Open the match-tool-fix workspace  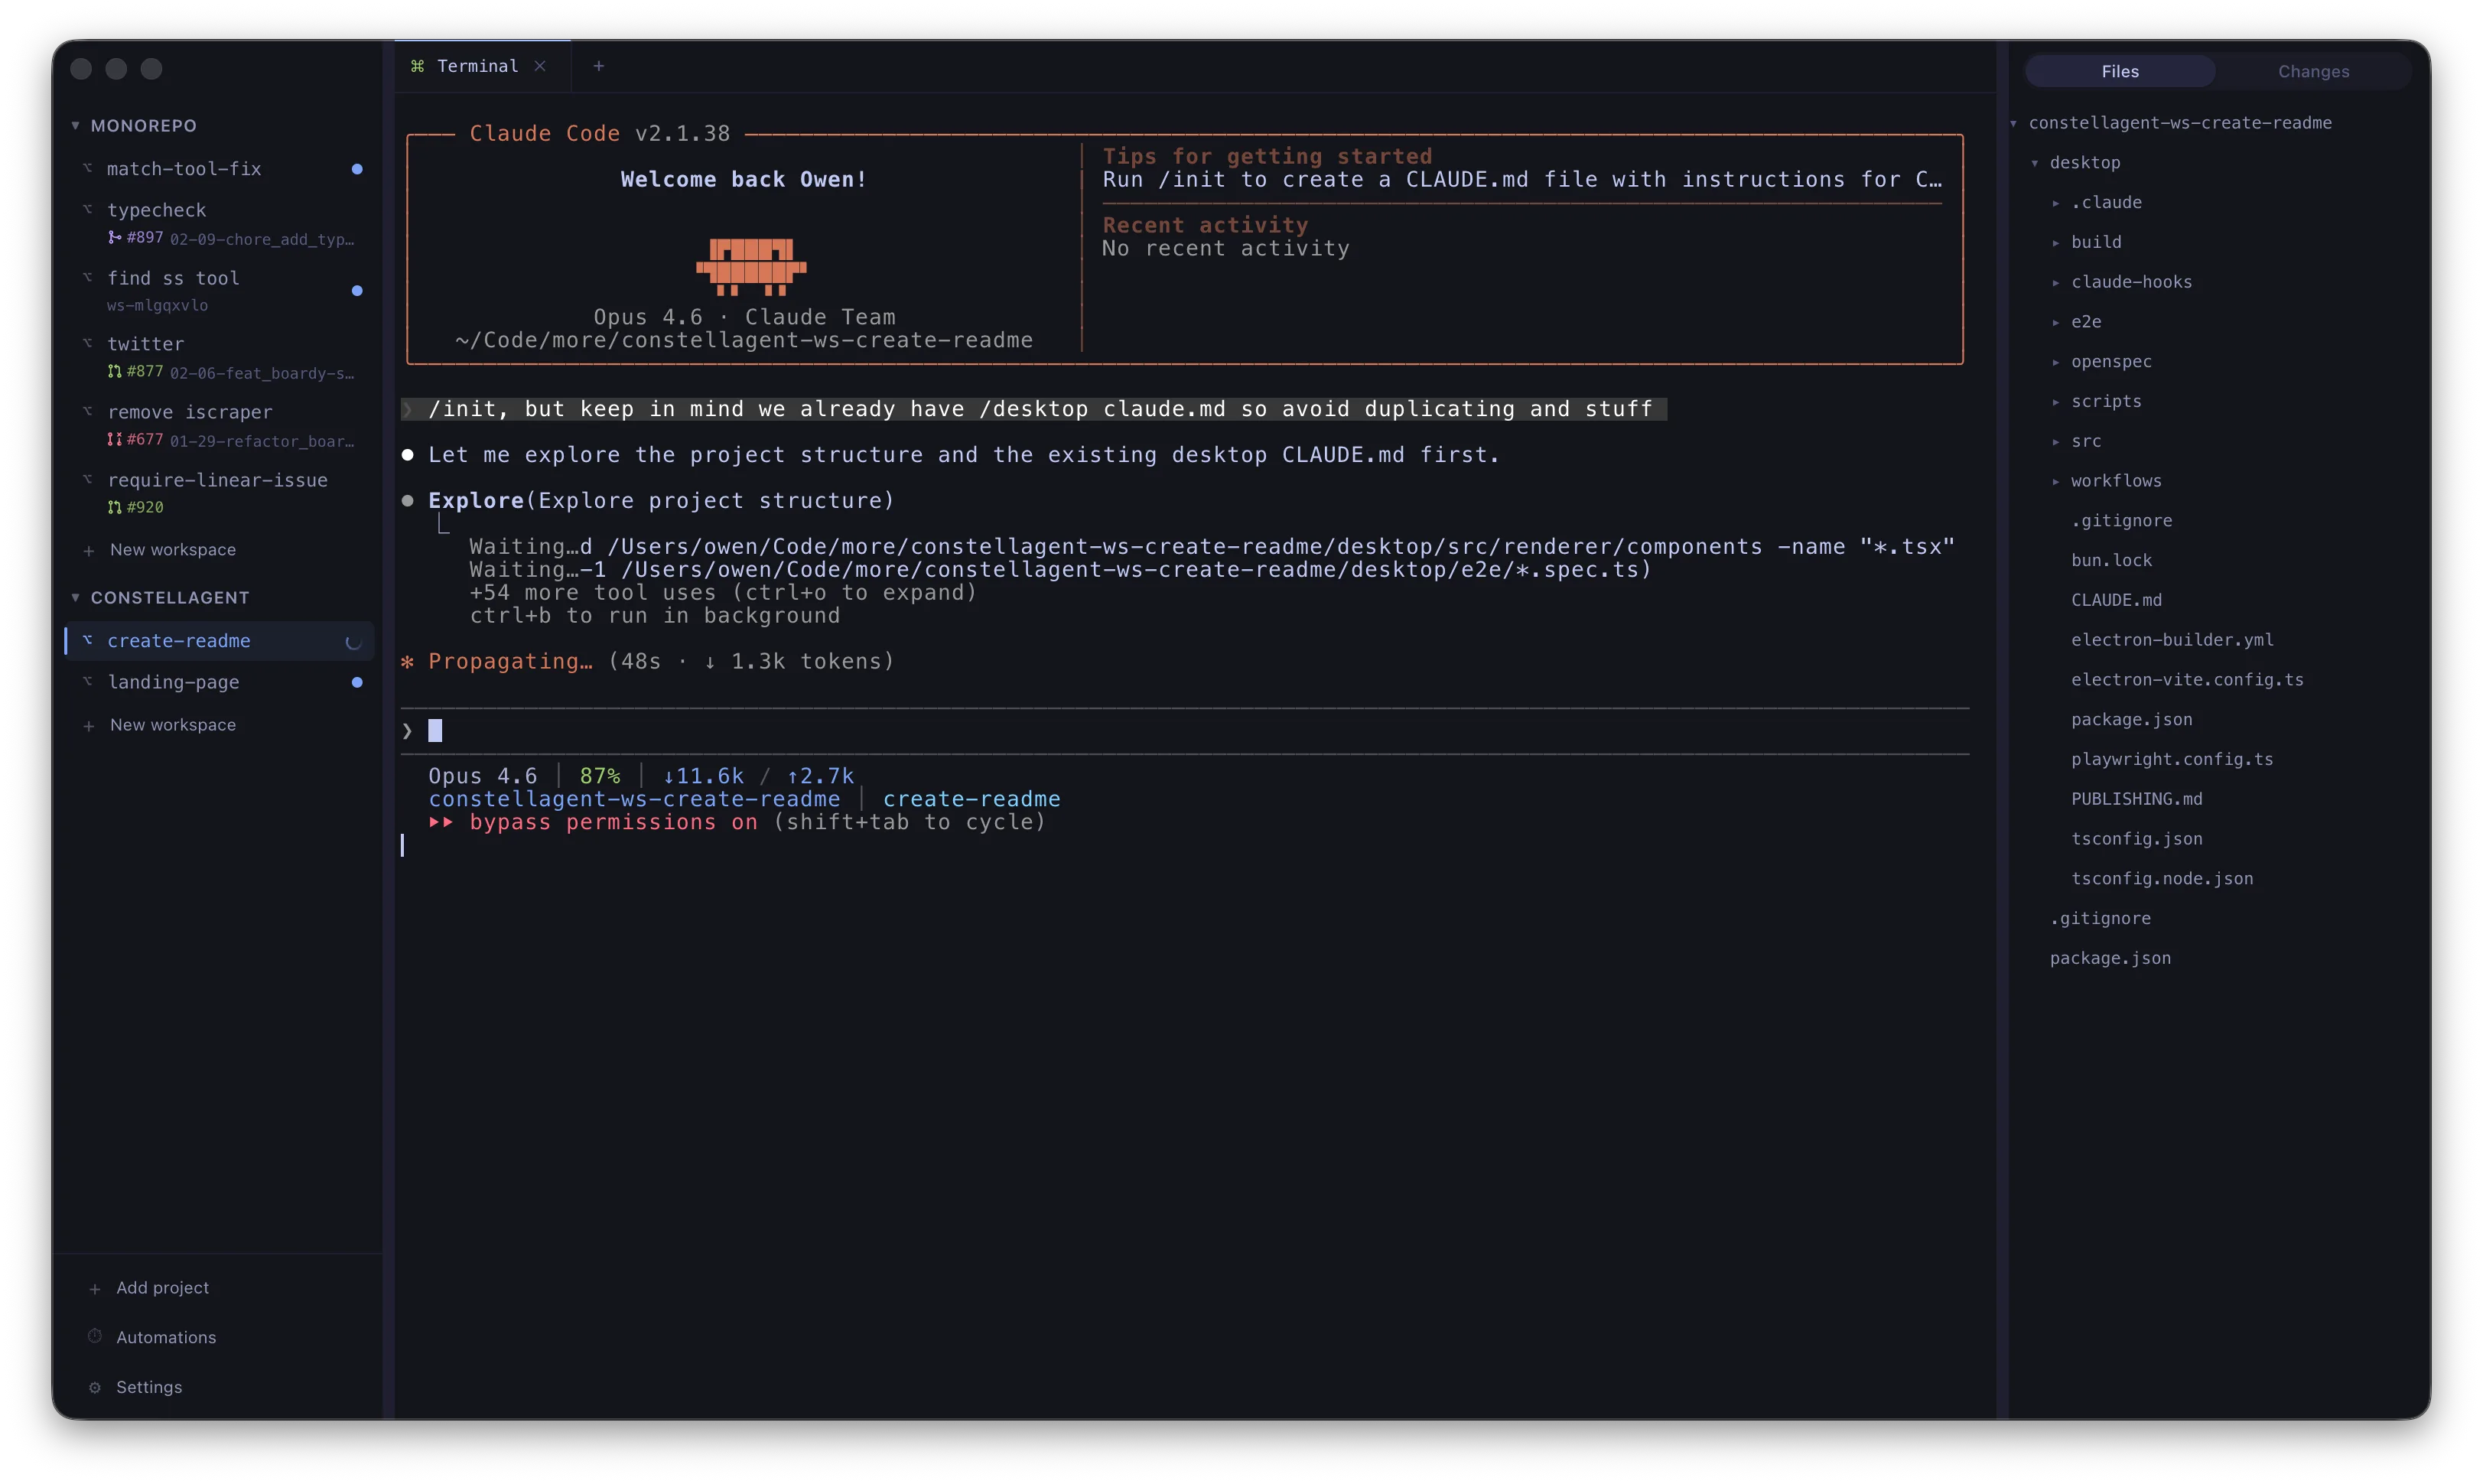click(x=220, y=169)
